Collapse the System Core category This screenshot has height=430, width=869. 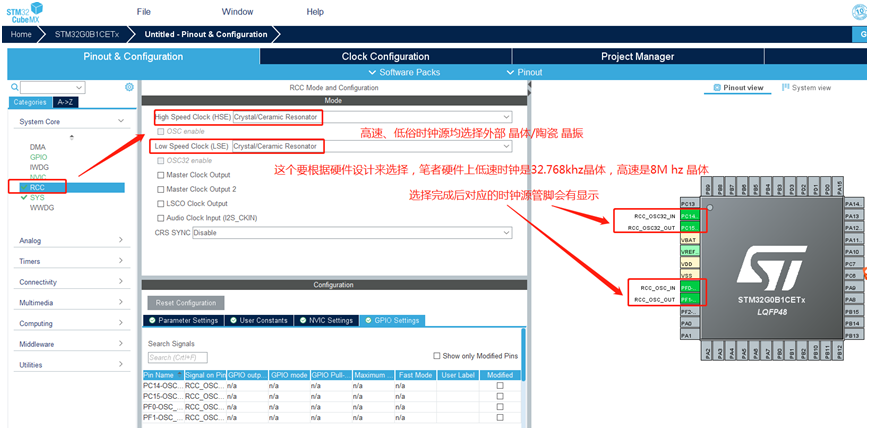click(x=71, y=121)
